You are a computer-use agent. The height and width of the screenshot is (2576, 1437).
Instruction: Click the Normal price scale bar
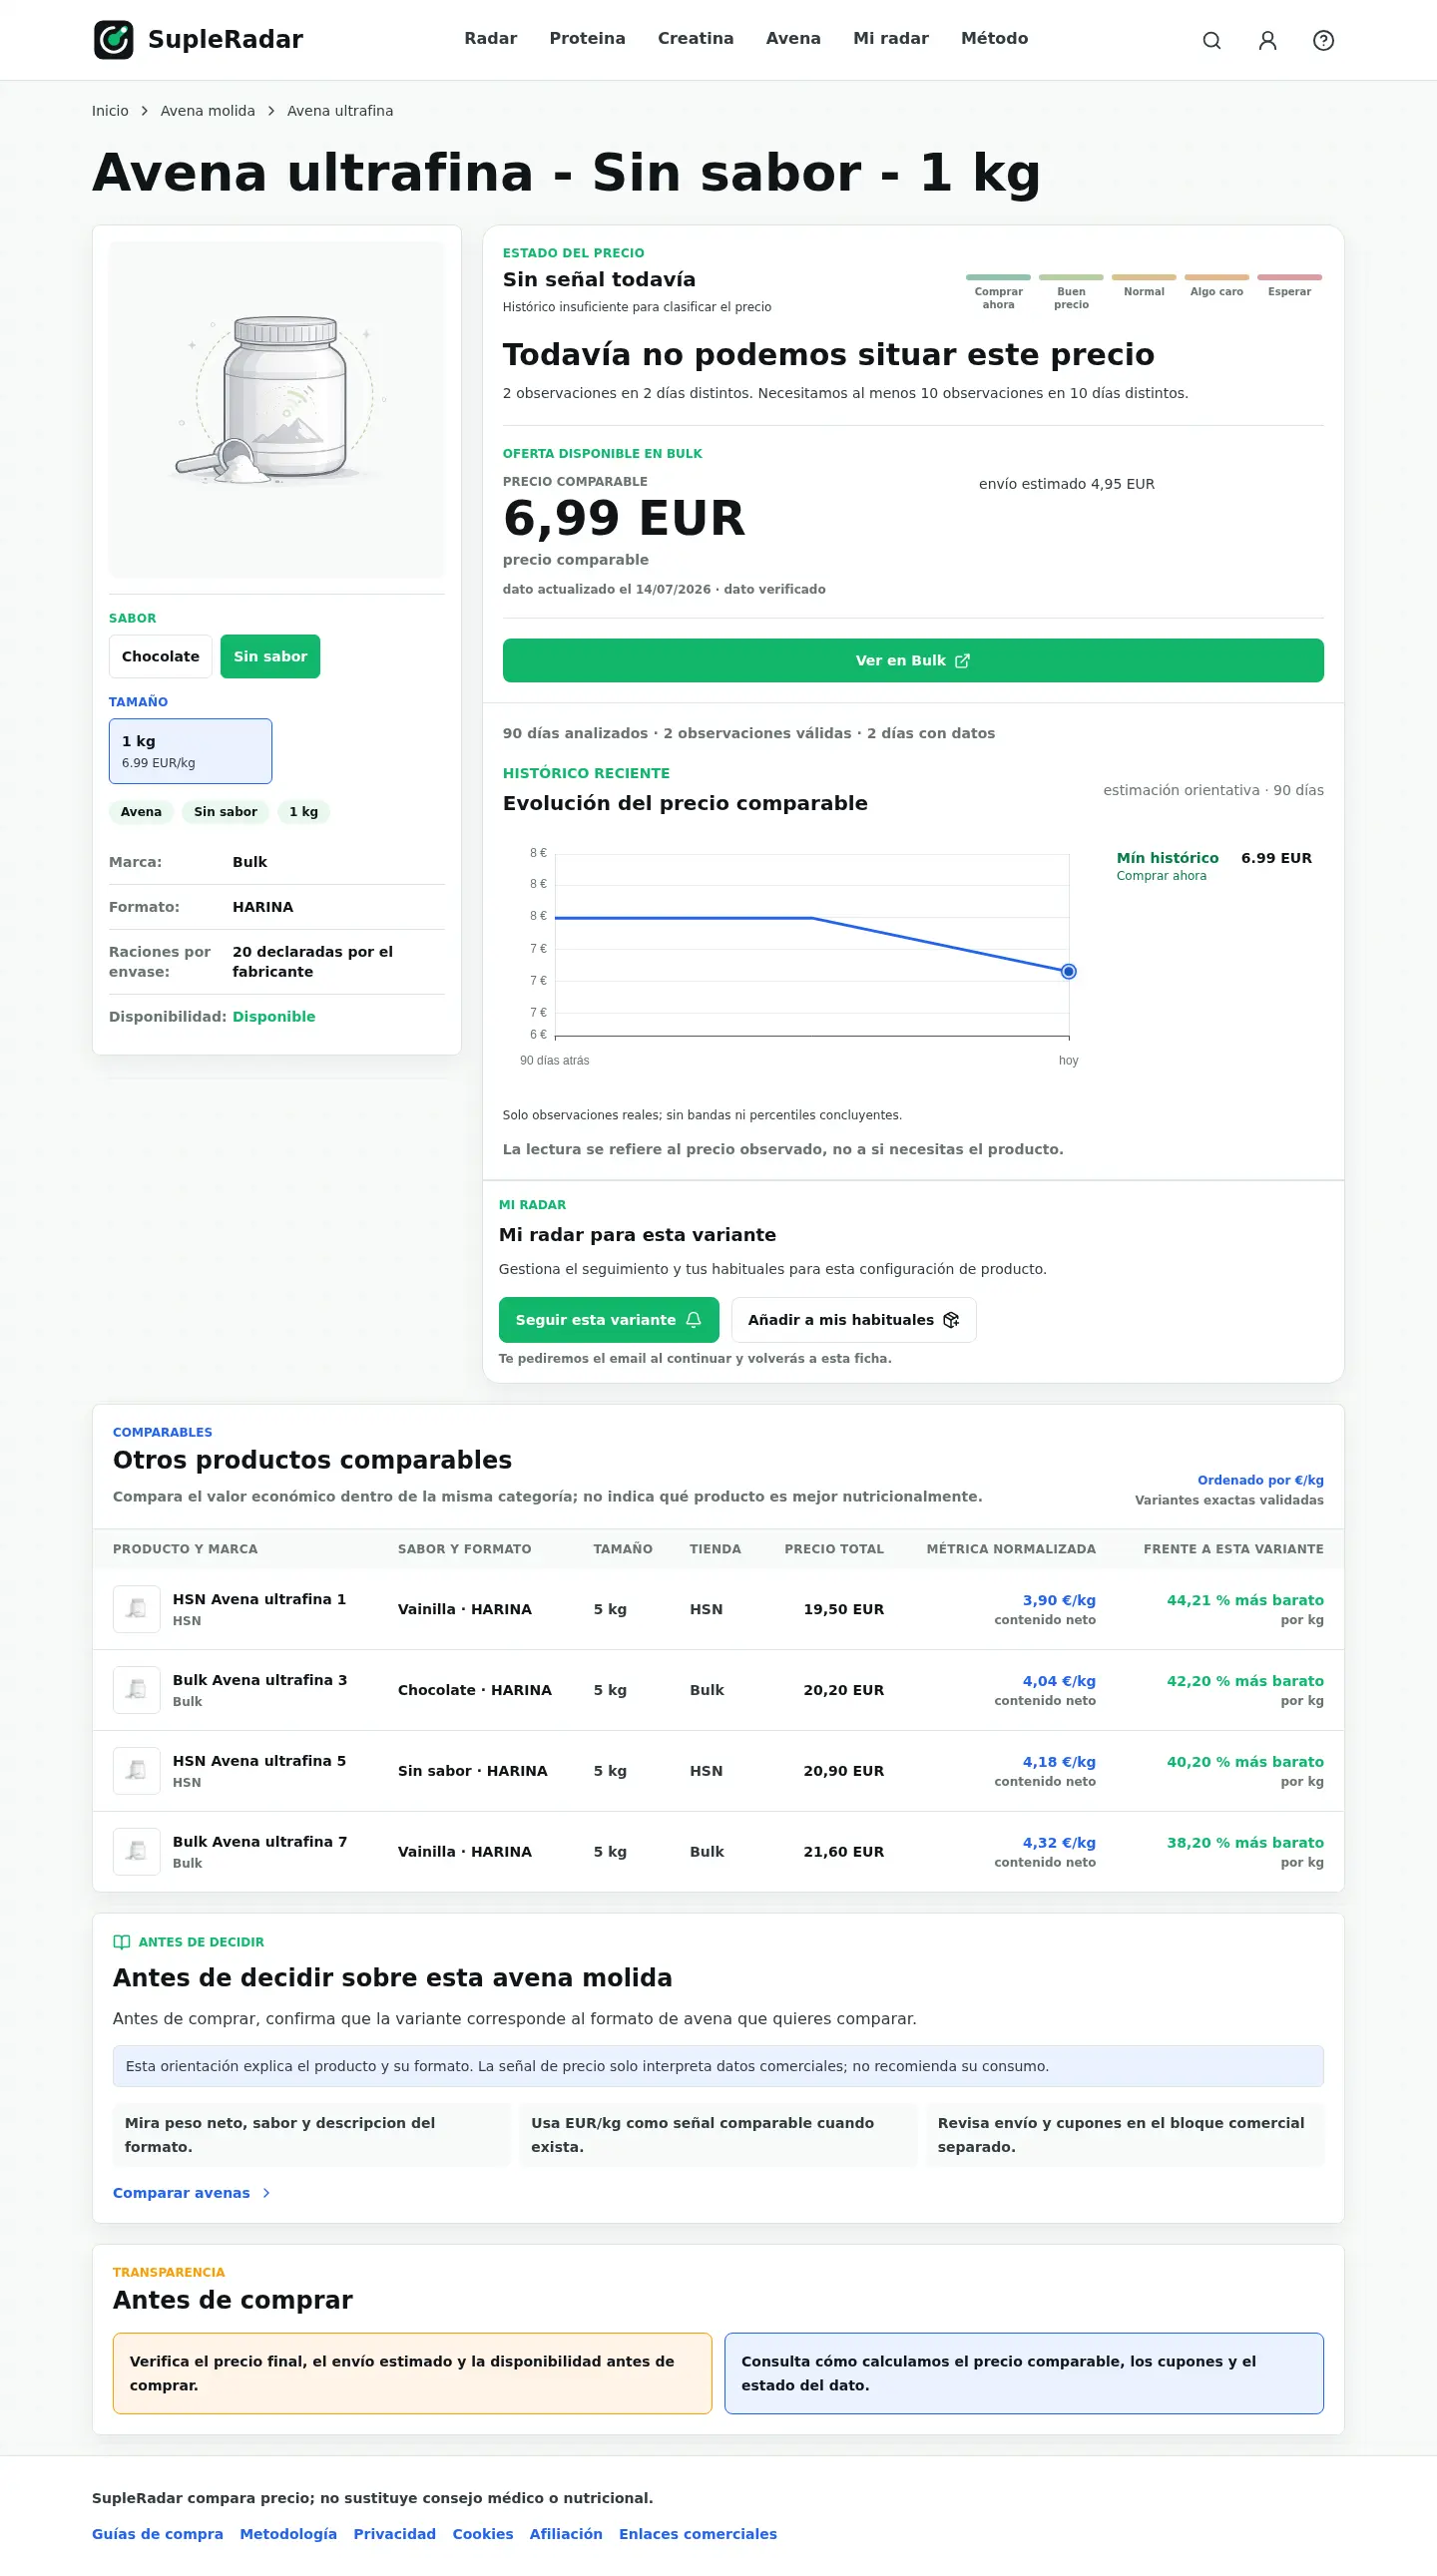(x=1144, y=277)
